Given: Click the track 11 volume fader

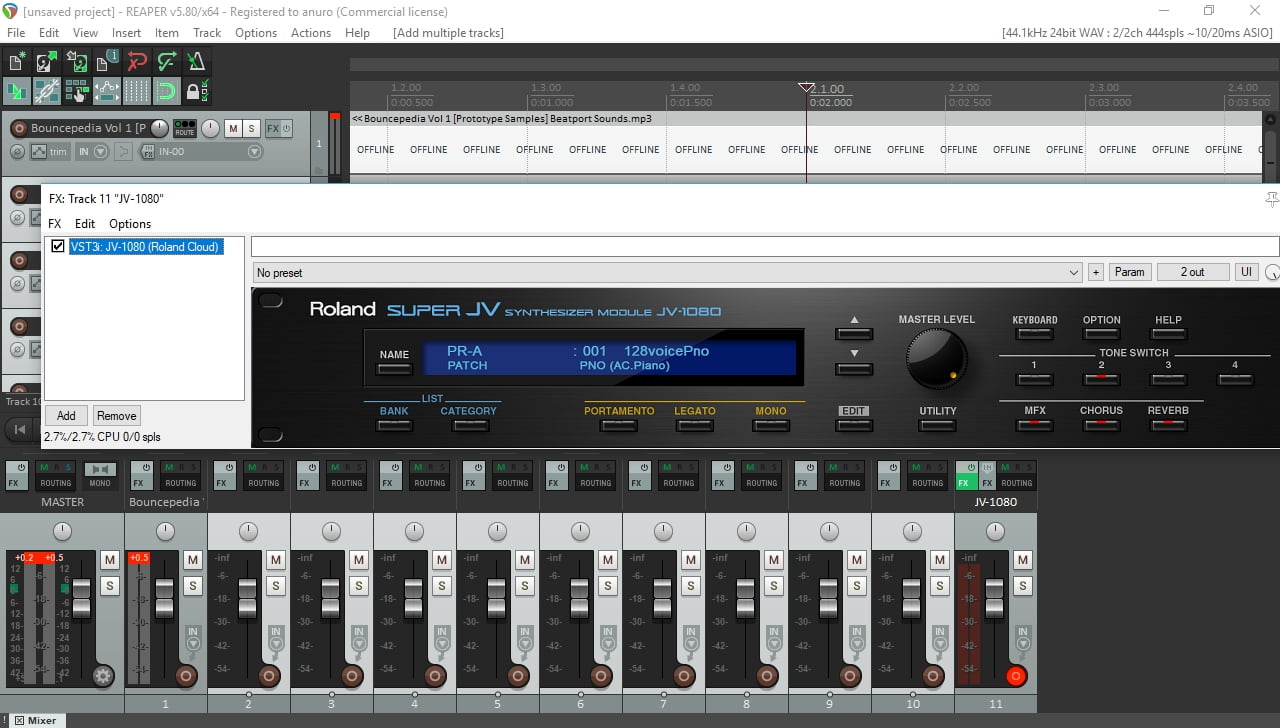Looking at the screenshot, I should (x=994, y=598).
